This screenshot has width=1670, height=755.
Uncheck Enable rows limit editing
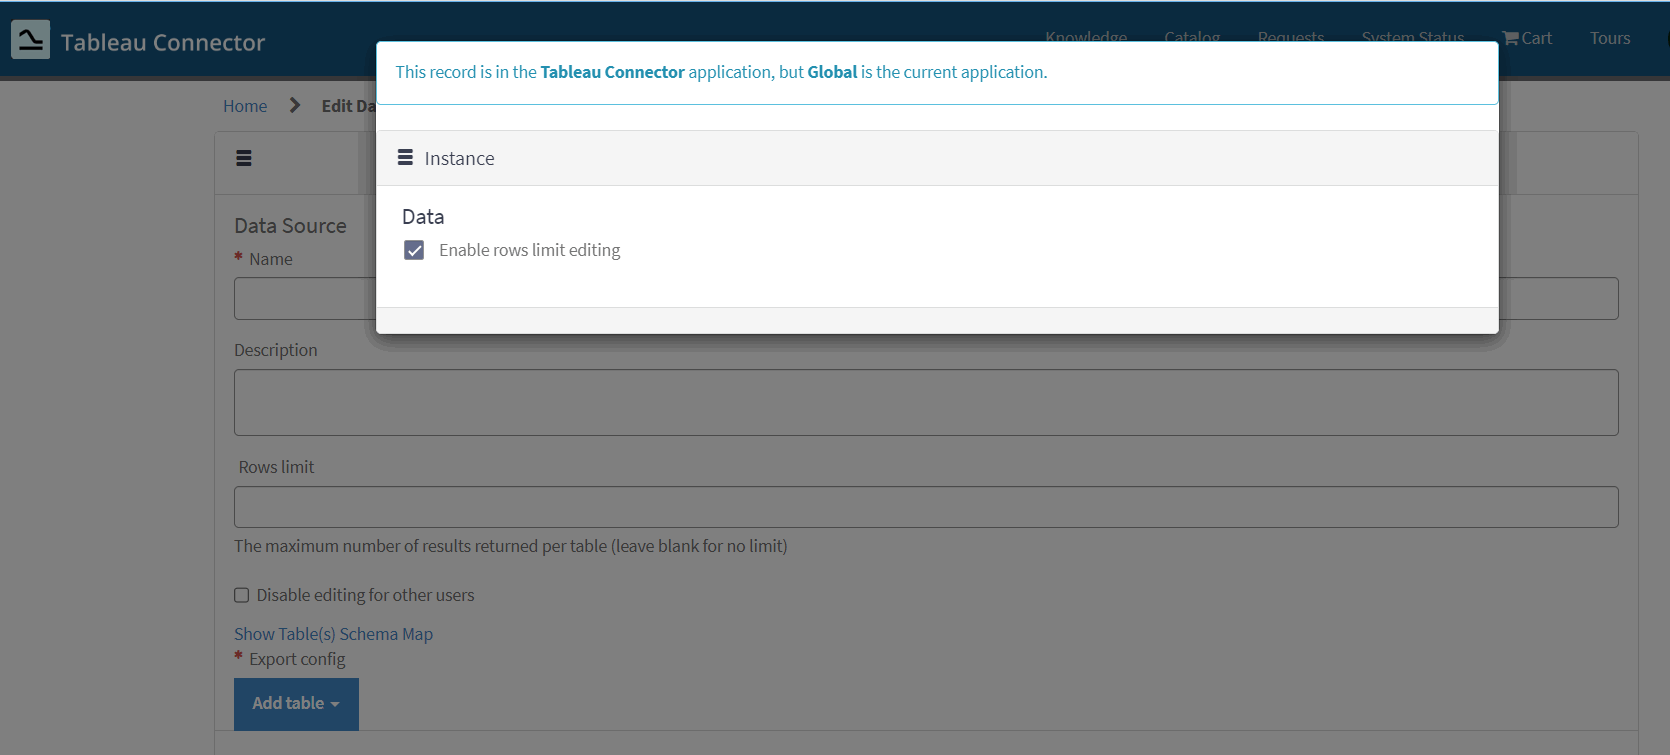[414, 250]
